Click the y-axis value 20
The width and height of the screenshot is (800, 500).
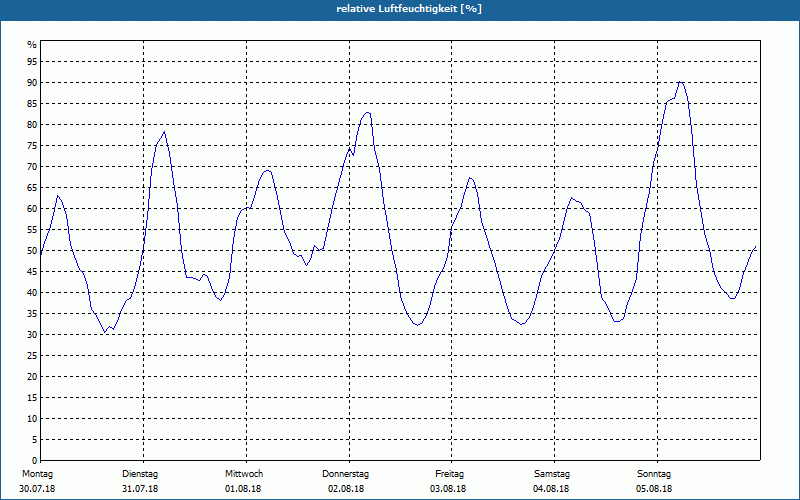(x=32, y=377)
